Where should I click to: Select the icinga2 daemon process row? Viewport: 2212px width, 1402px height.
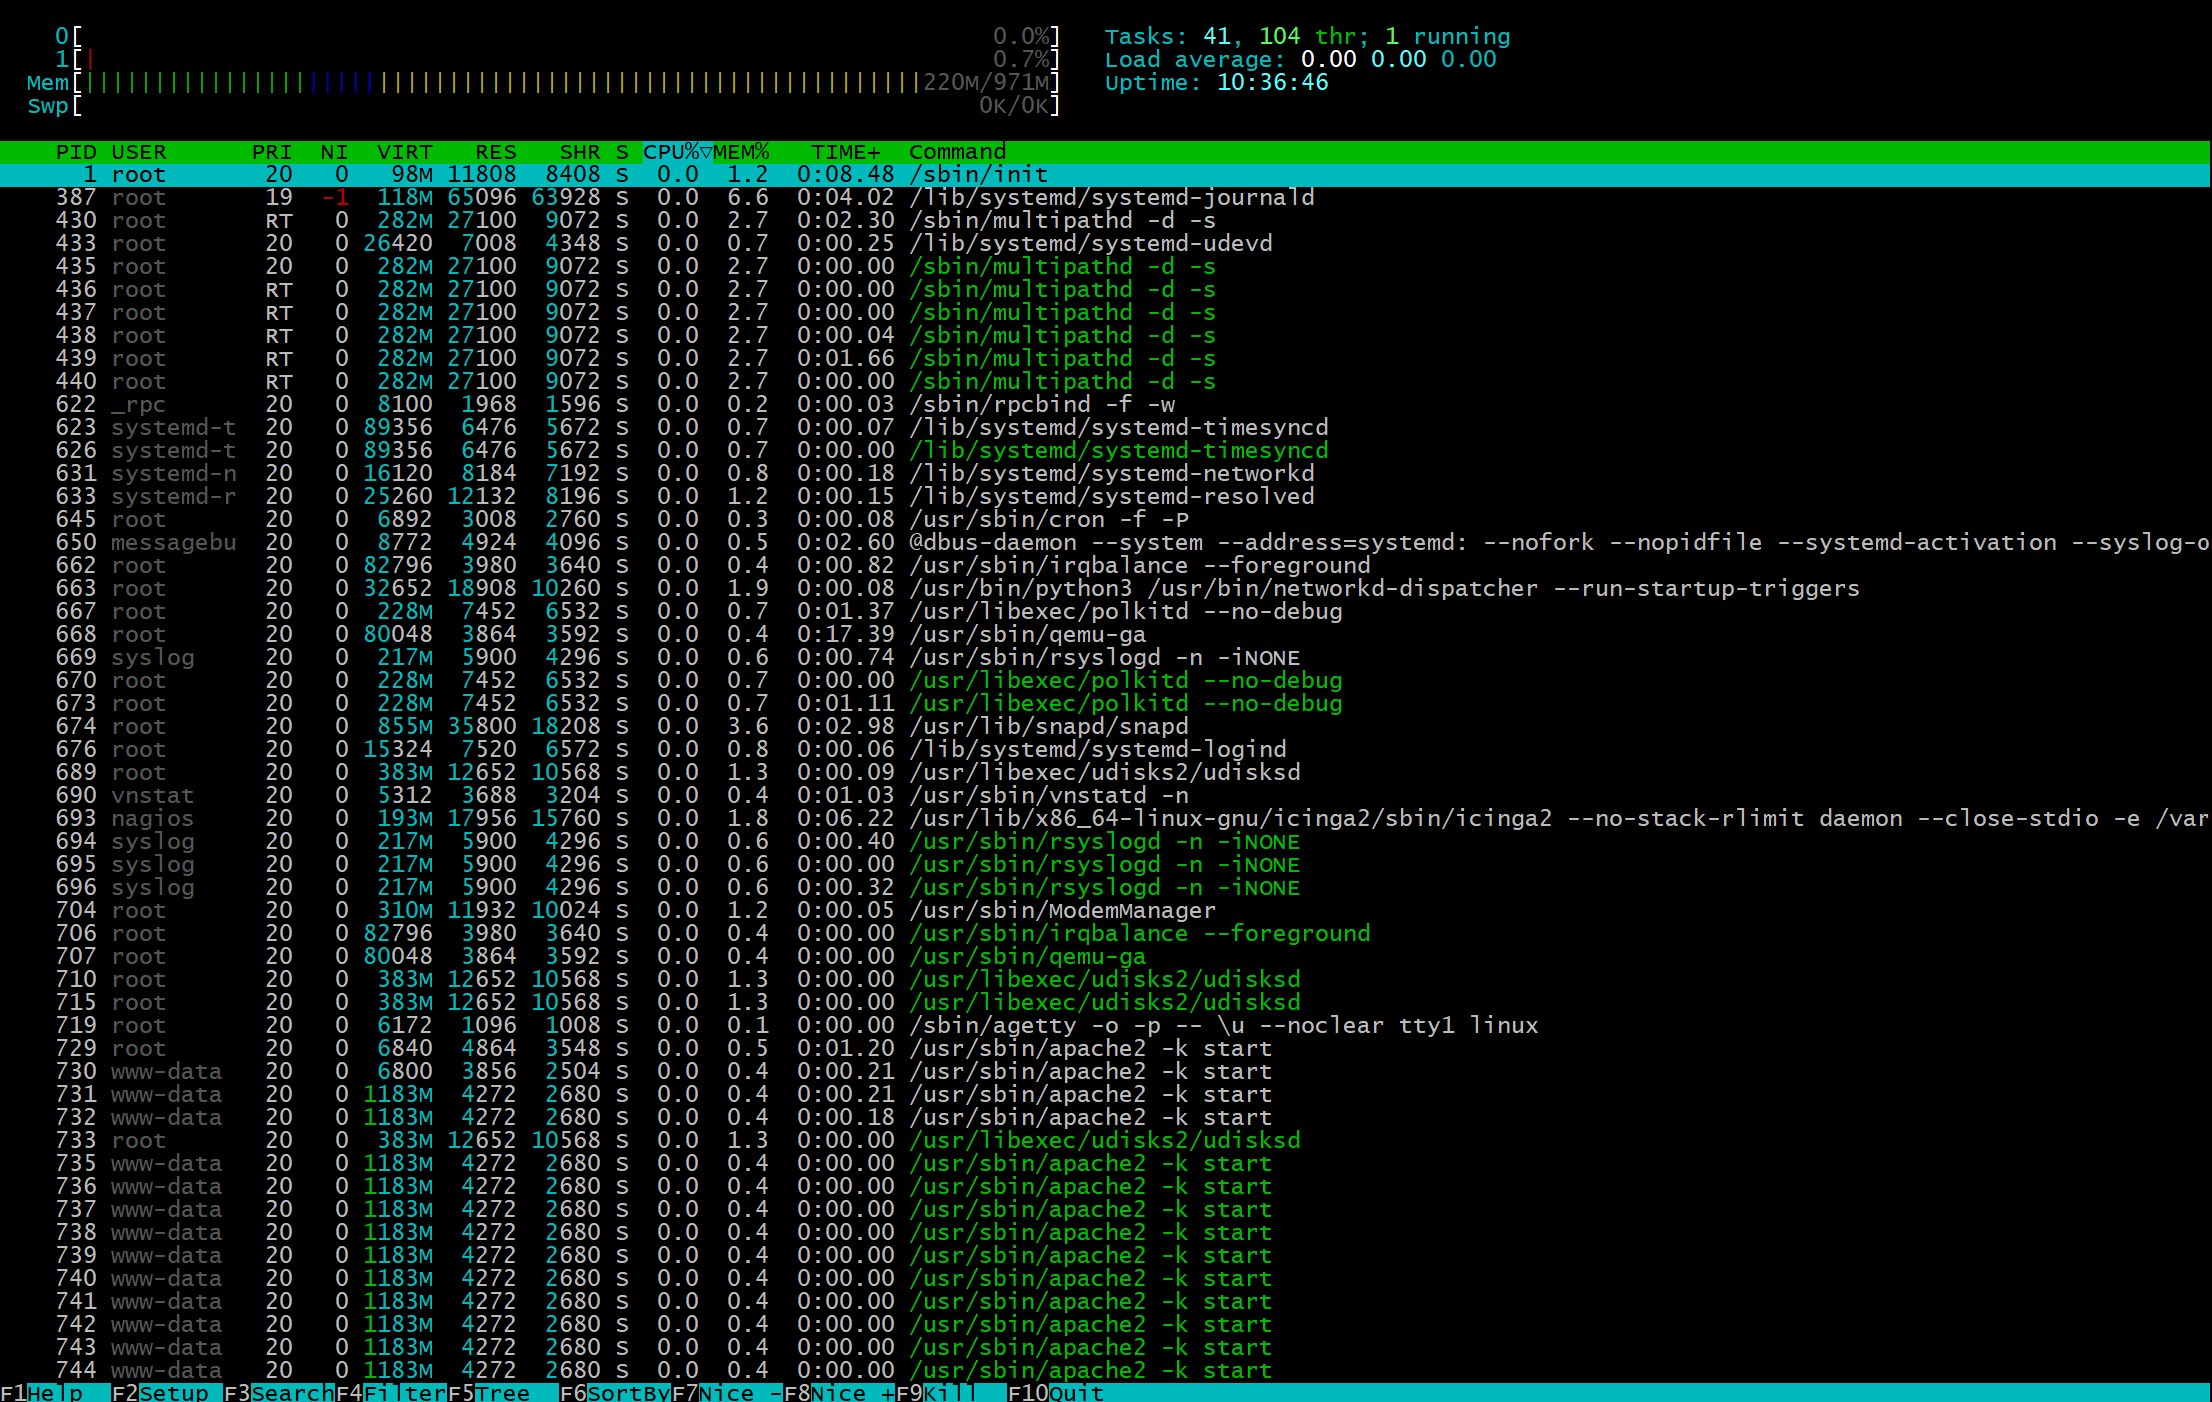(x=1230, y=819)
